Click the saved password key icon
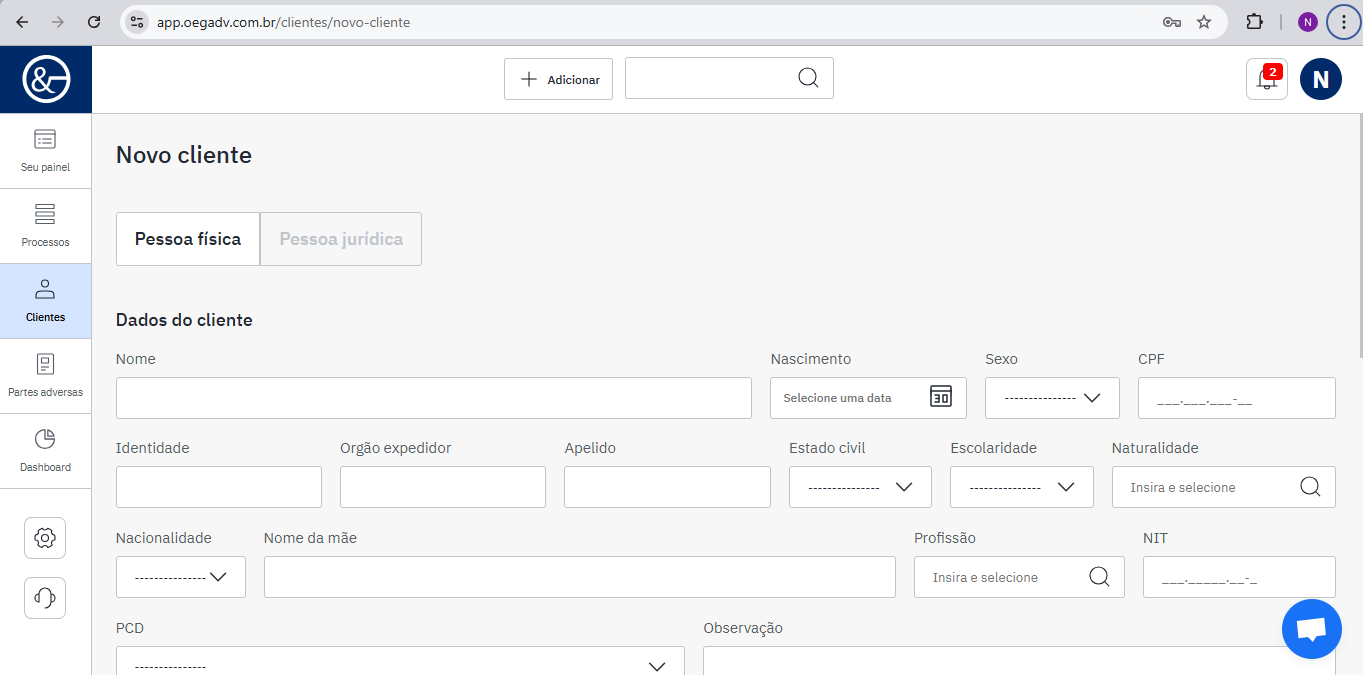 (x=1172, y=22)
